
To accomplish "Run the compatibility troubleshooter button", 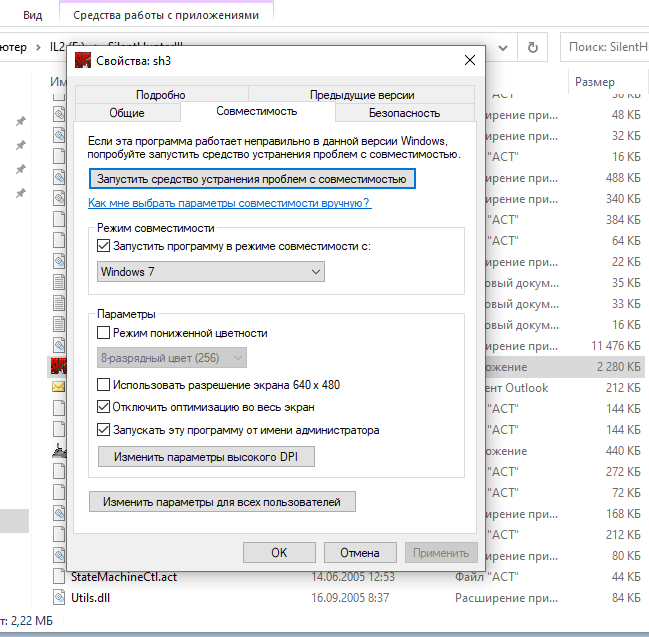I will (x=252, y=179).
